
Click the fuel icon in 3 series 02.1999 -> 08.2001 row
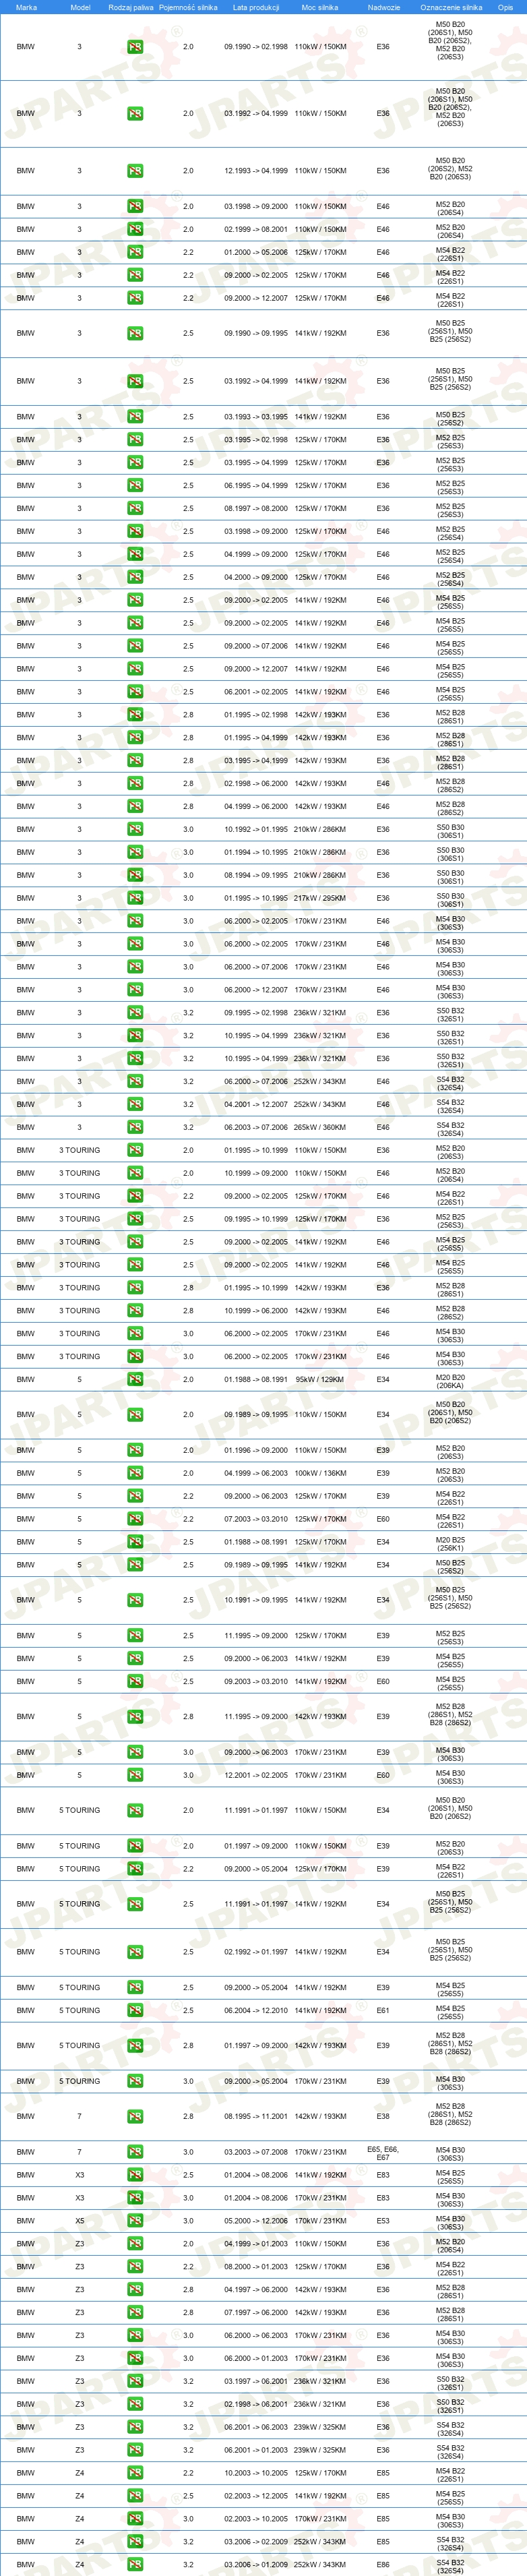135,229
